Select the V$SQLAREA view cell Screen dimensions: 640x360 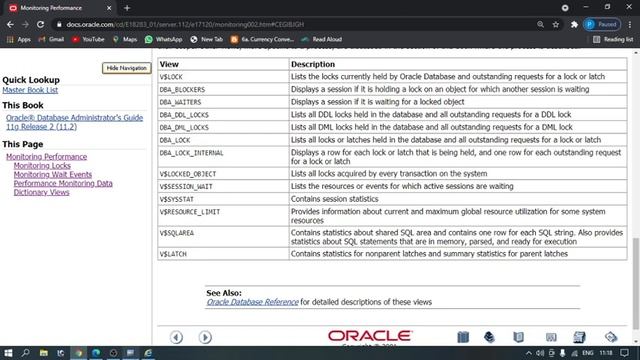click(x=223, y=237)
